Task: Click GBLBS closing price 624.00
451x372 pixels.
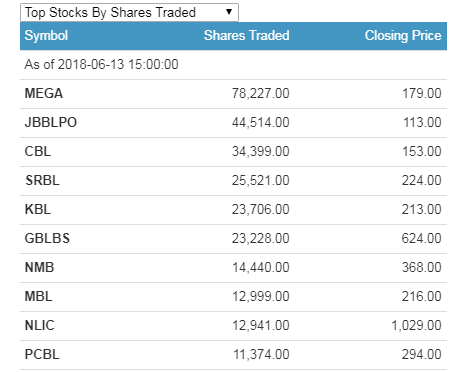Action: point(422,238)
